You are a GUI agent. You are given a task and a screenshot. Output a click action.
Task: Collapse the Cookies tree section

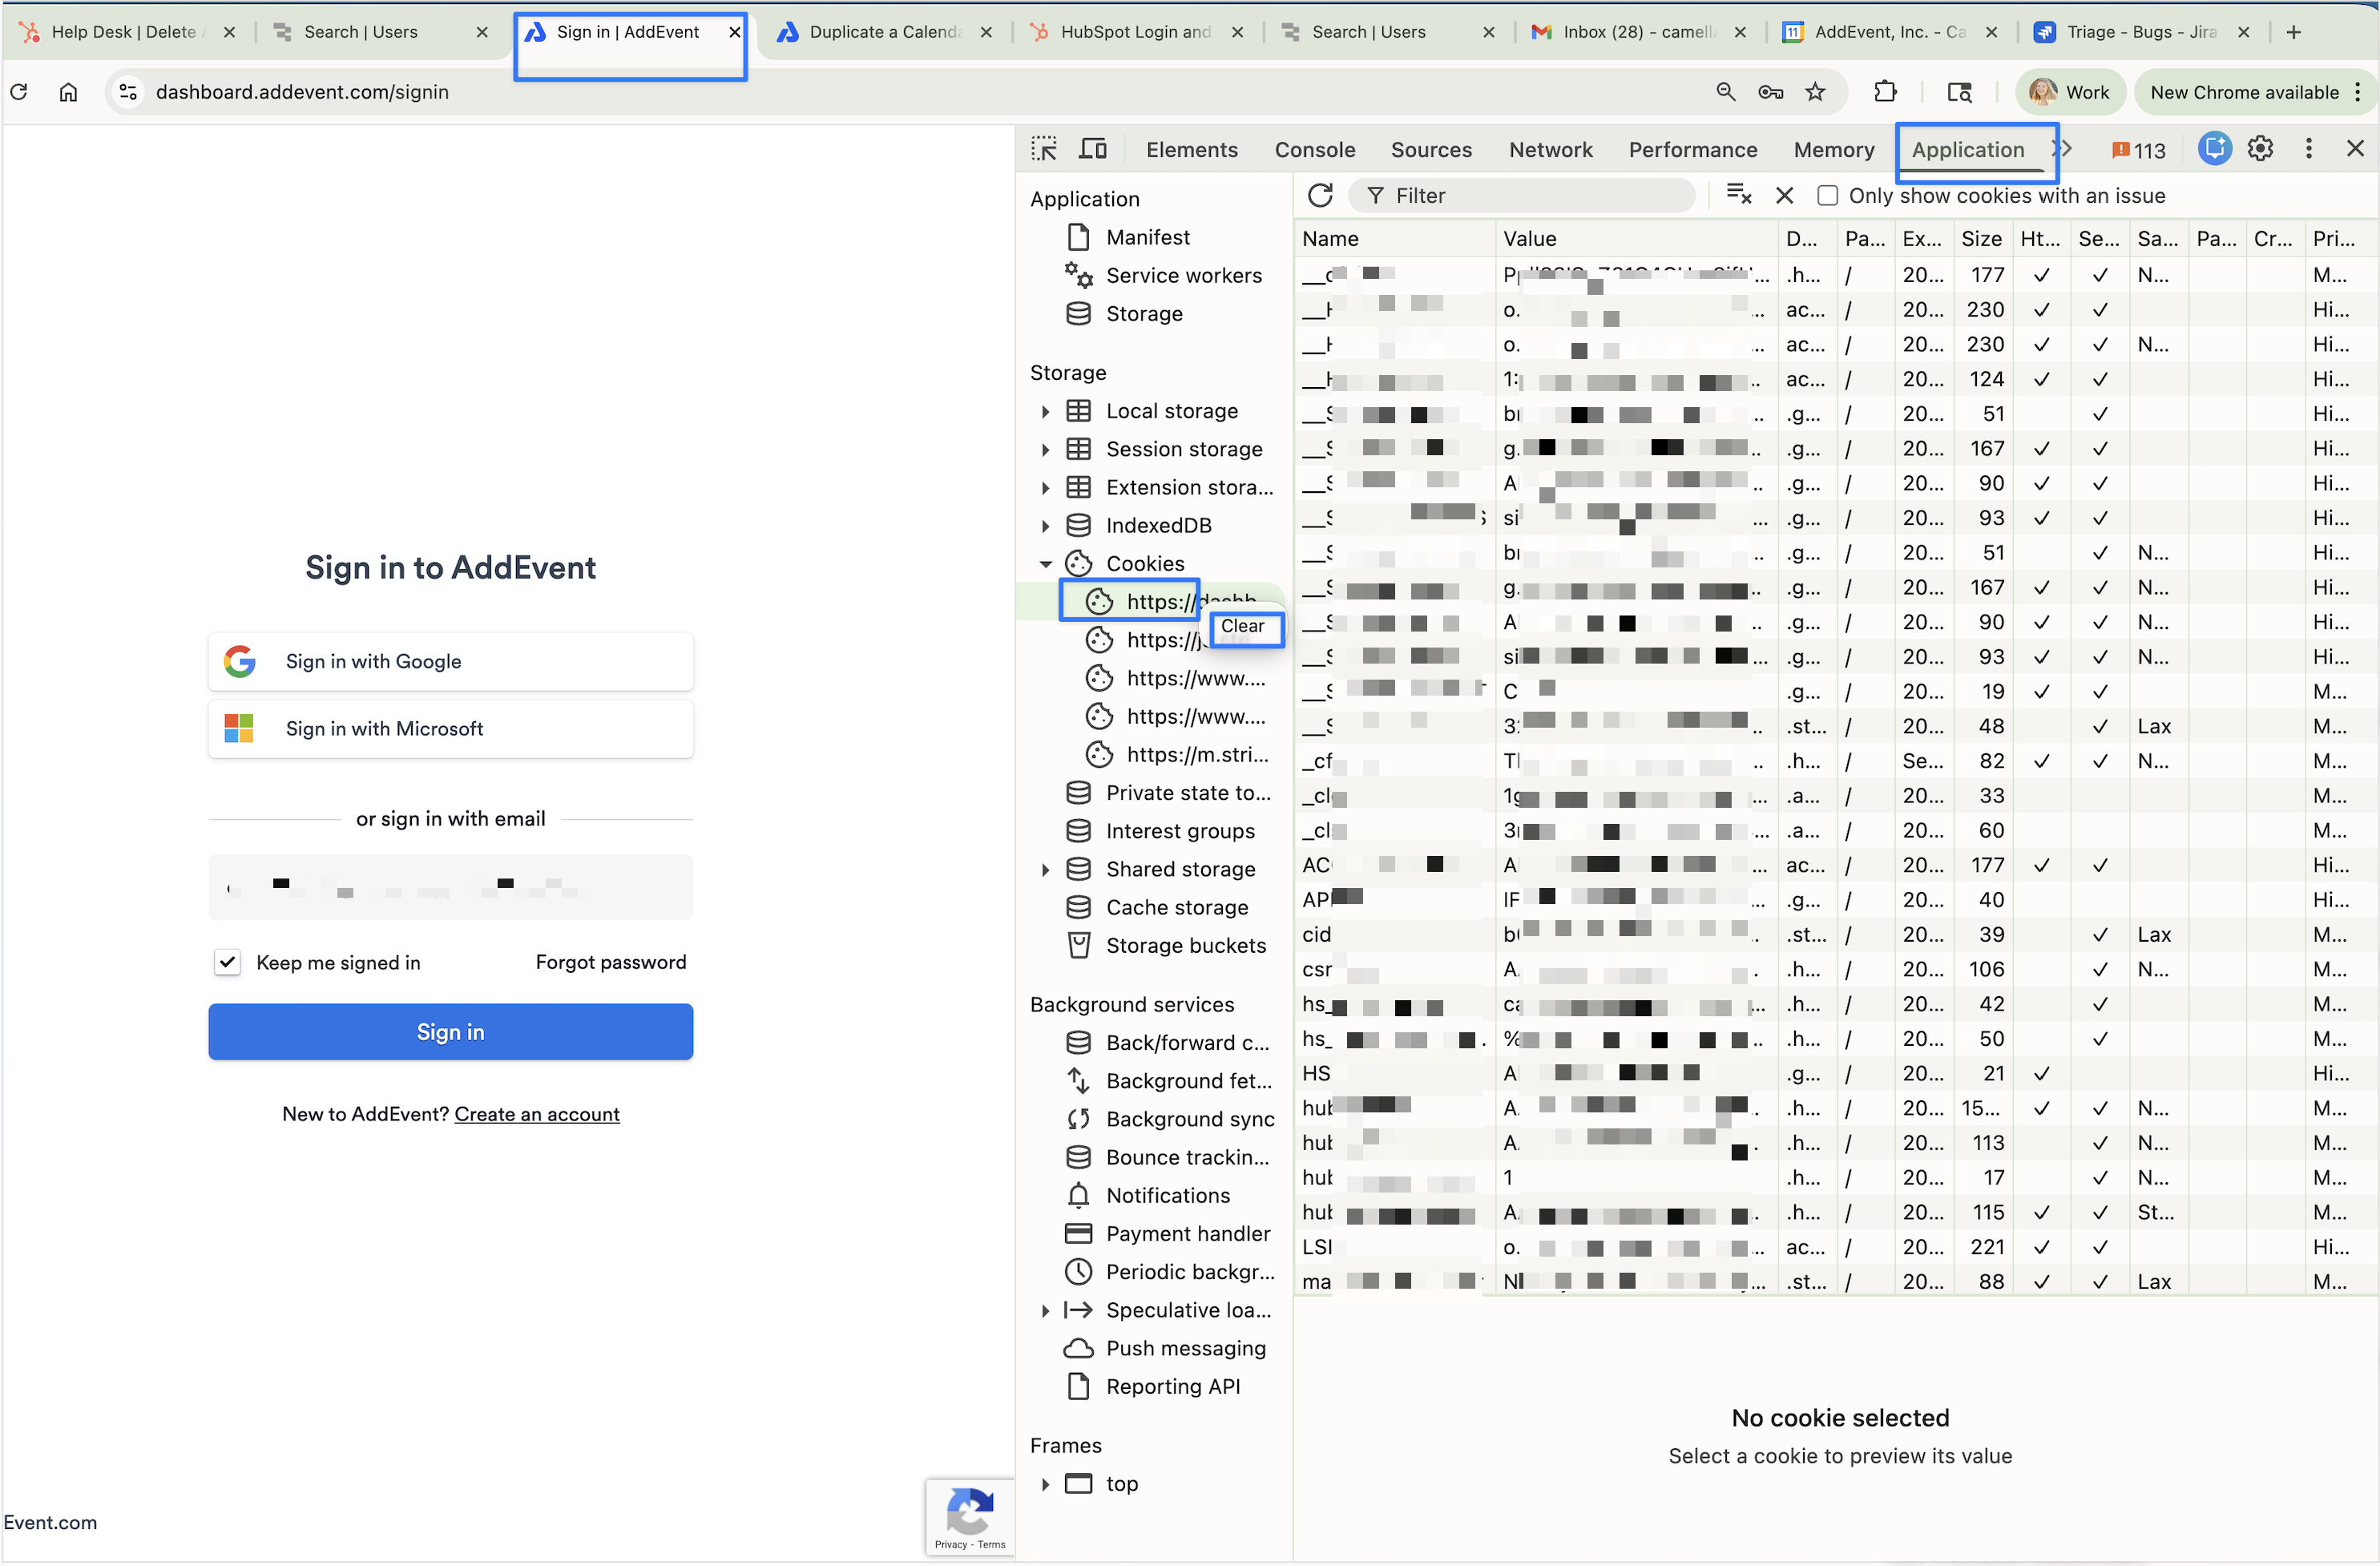(x=1045, y=564)
